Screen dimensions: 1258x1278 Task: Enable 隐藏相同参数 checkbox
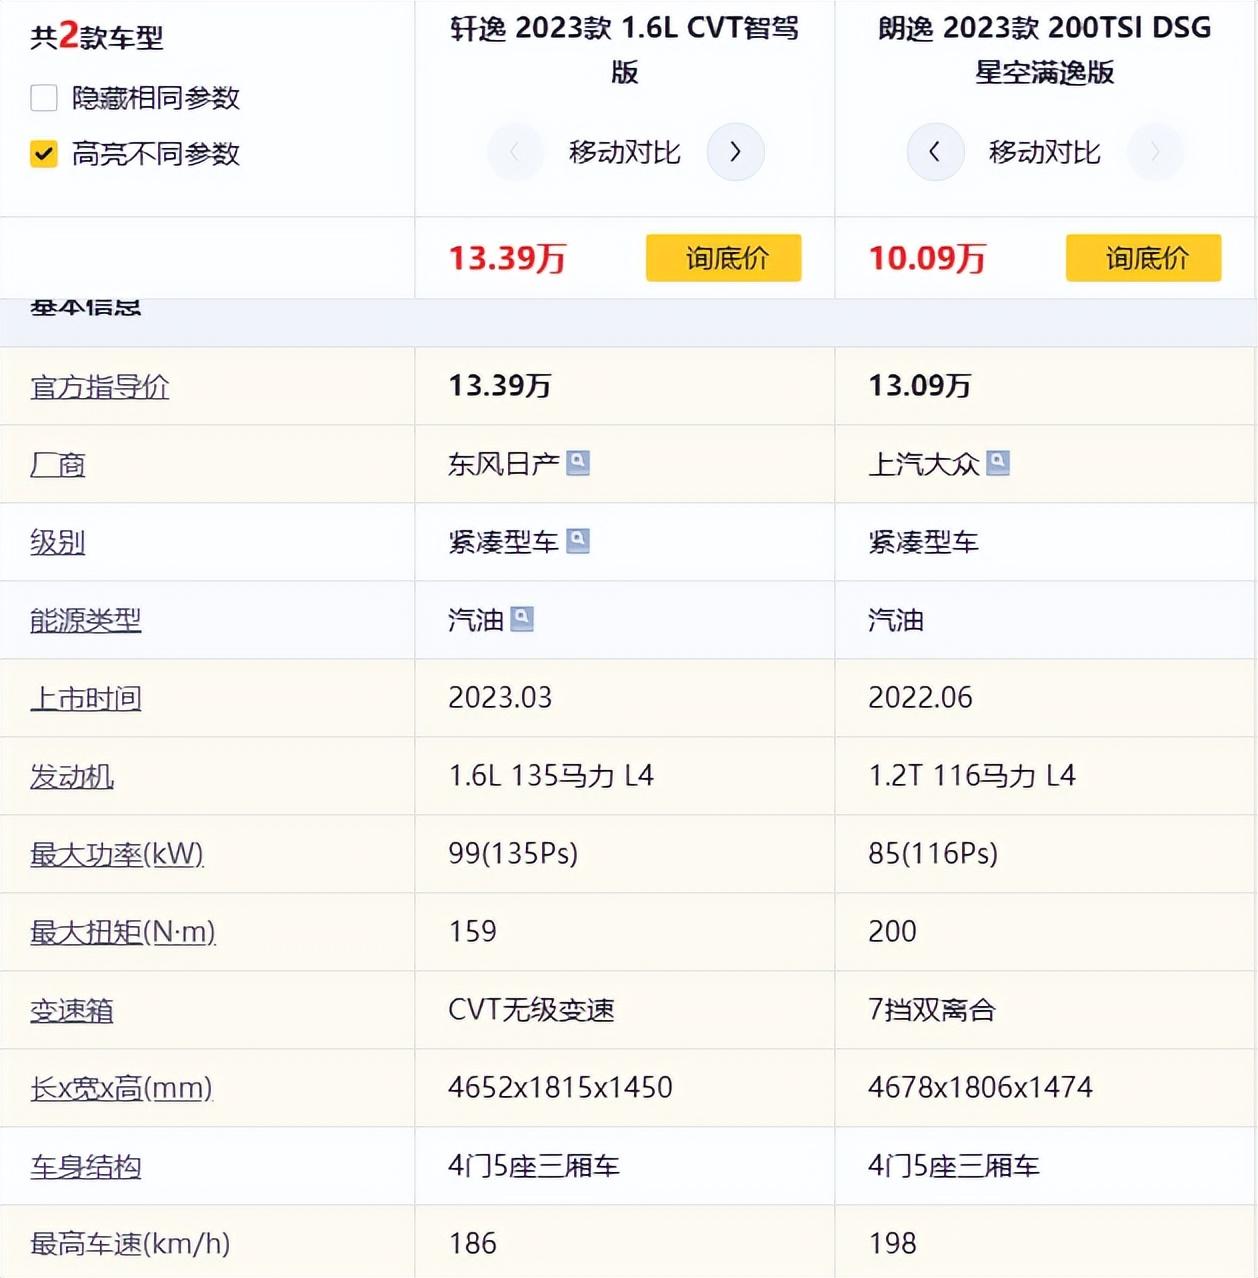44,98
